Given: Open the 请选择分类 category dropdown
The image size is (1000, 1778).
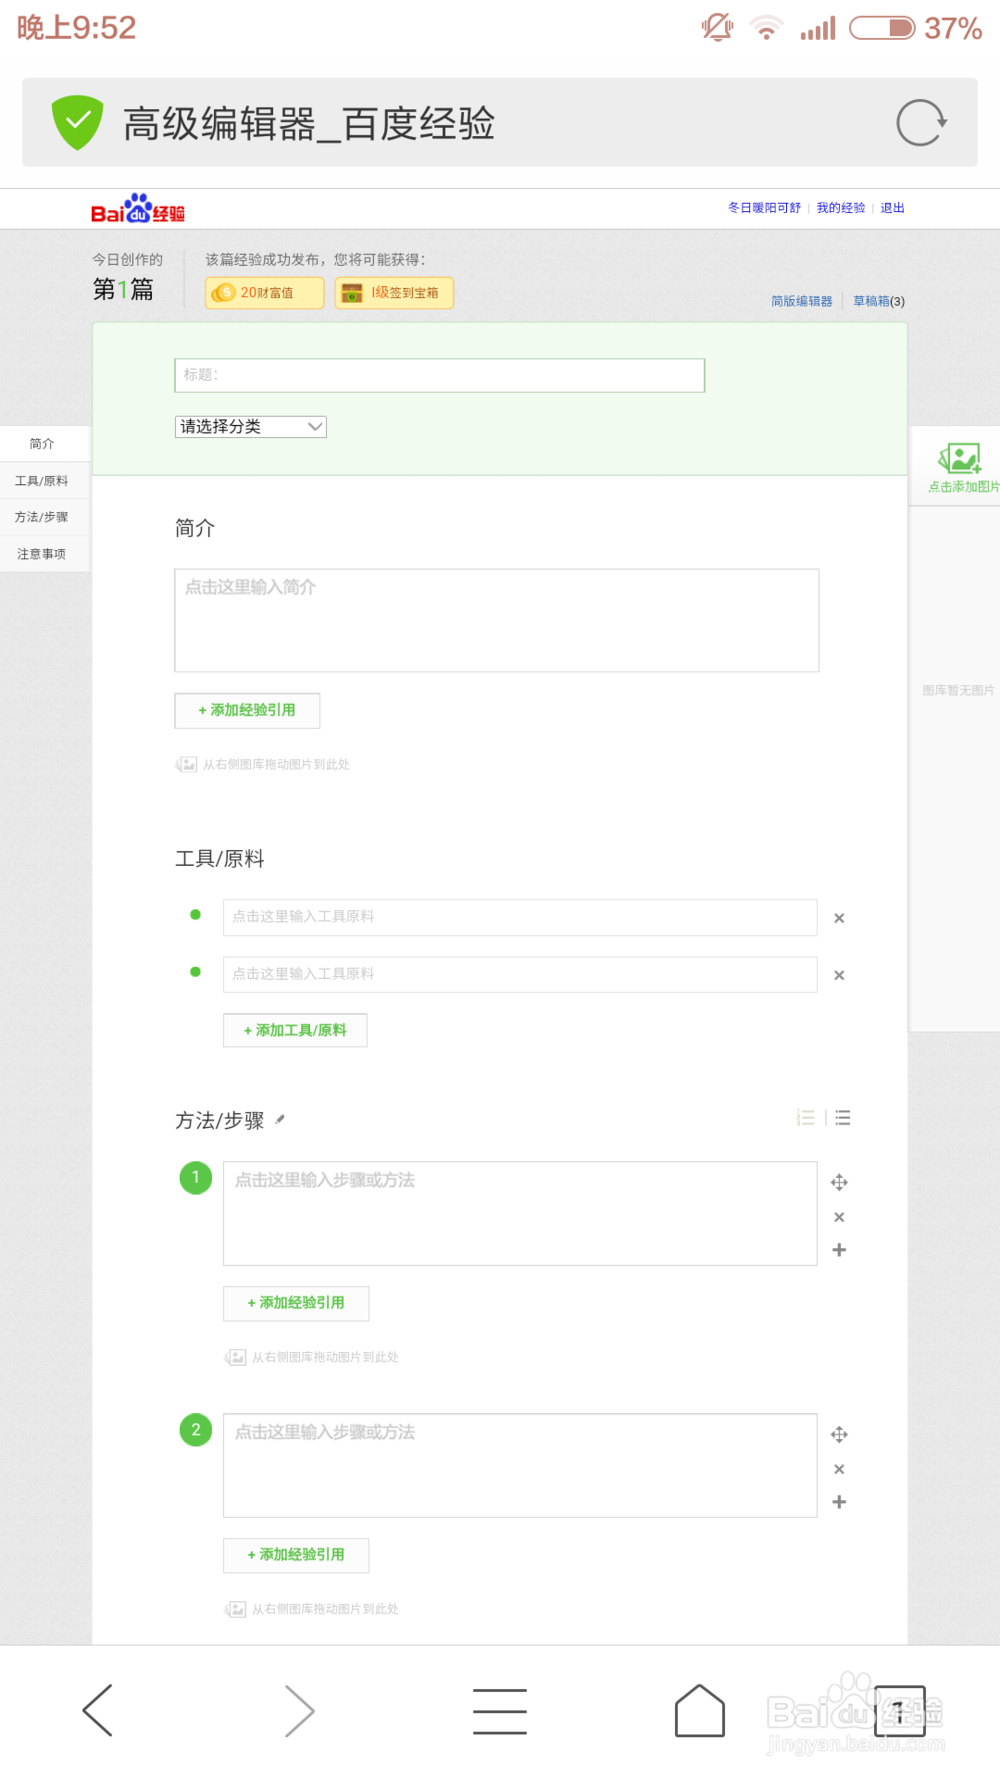Looking at the screenshot, I should pyautogui.click(x=251, y=427).
